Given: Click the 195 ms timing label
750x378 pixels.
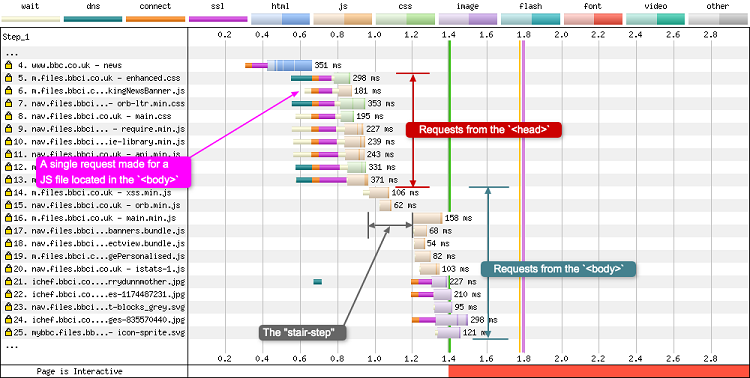Looking at the screenshot, I should pyautogui.click(x=370, y=116).
